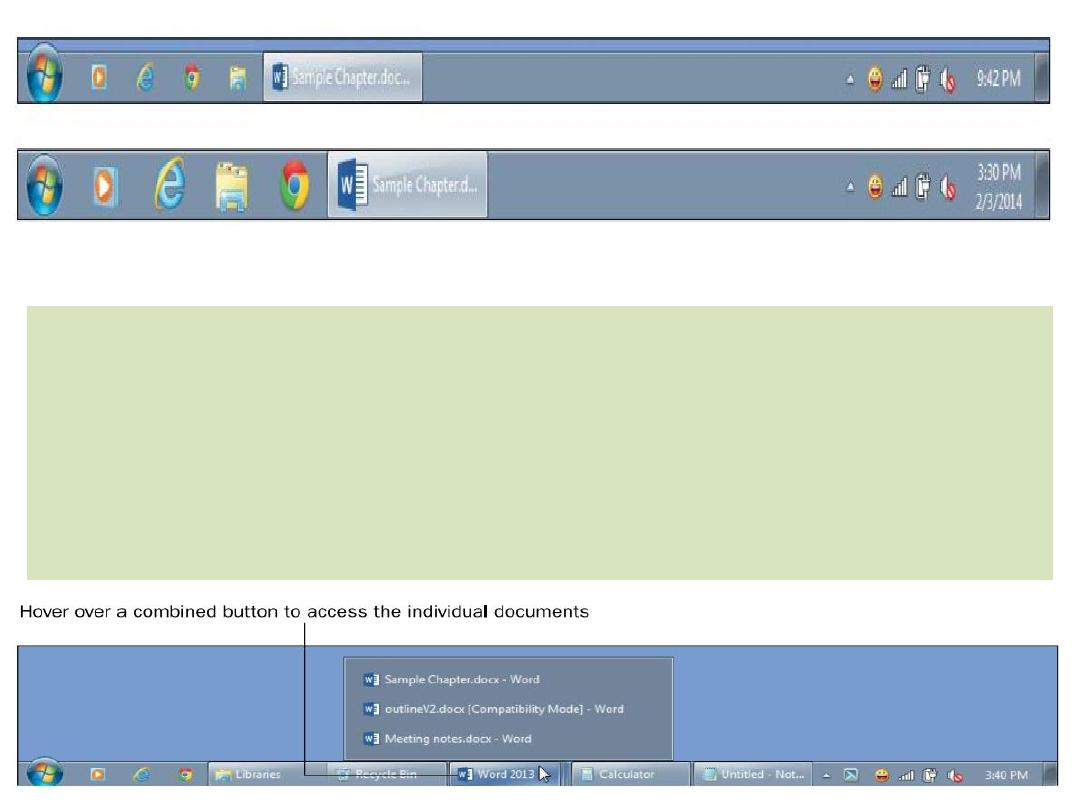Viewport: 1080px width, 810px height.
Task: Switch to the Calculator taskbar button
Action: pyautogui.click(x=630, y=774)
